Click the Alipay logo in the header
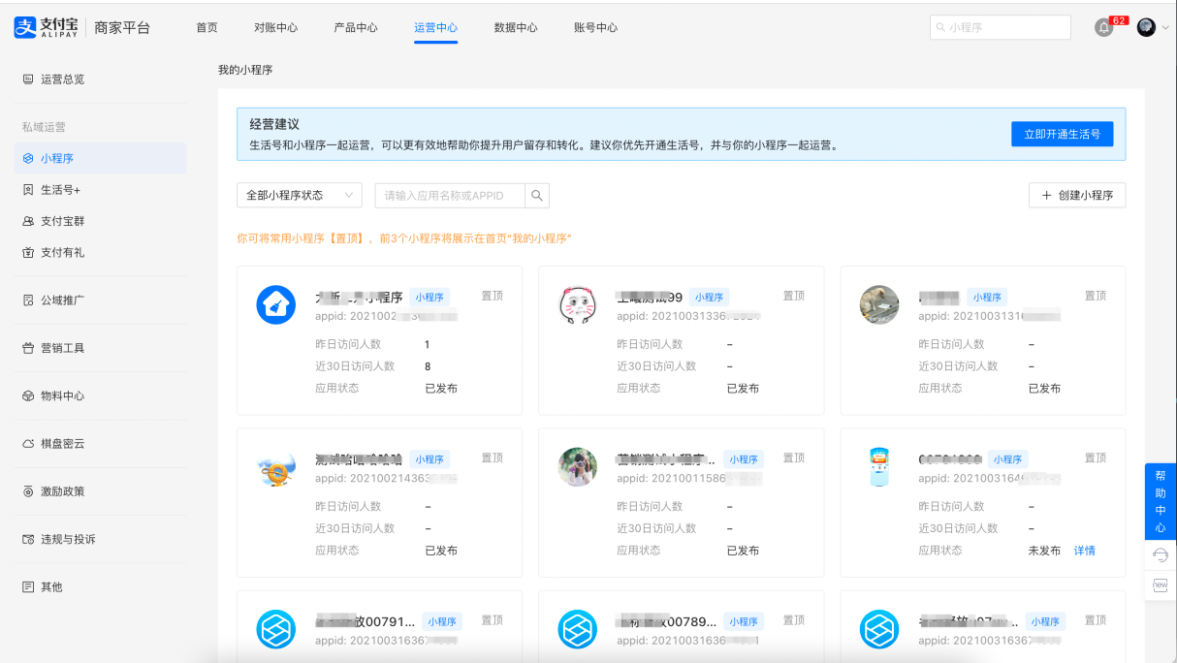 click(46, 28)
